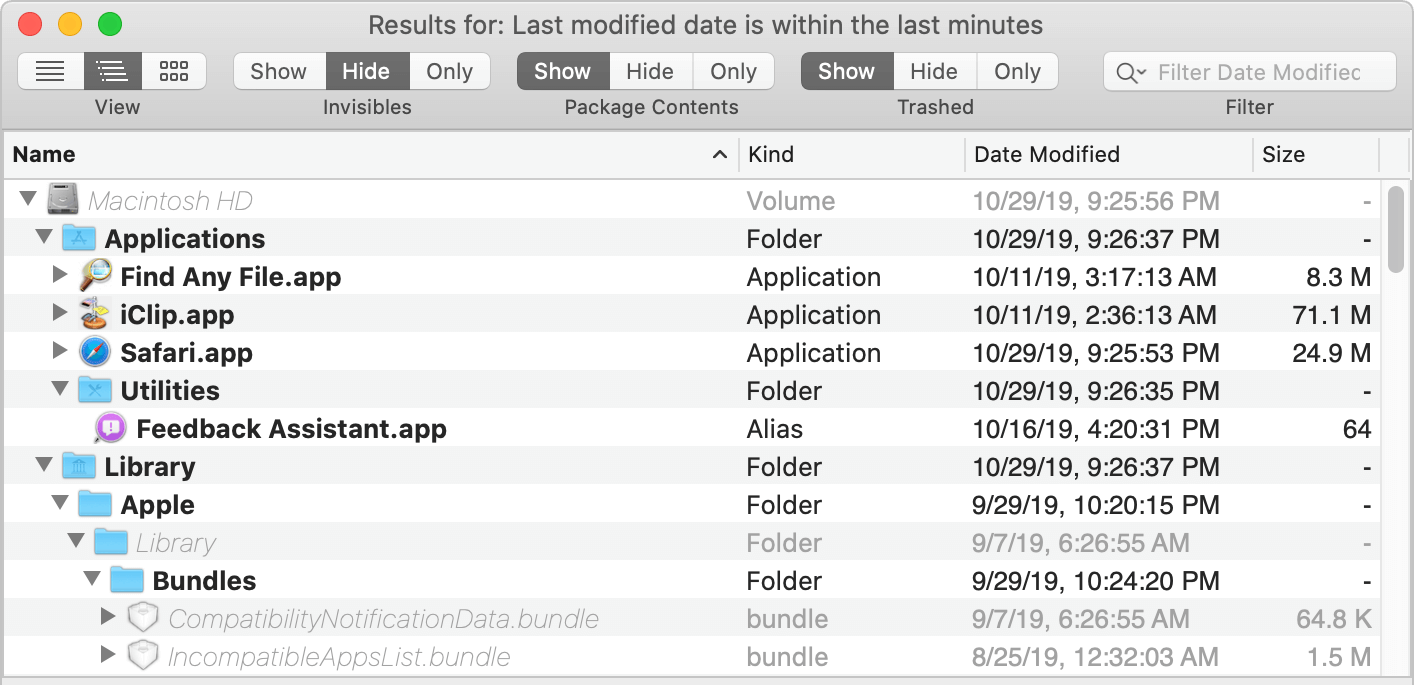Click the Feedback Assistant alias icon
The height and width of the screenshot is (685, 1414).
pos(110,429)
